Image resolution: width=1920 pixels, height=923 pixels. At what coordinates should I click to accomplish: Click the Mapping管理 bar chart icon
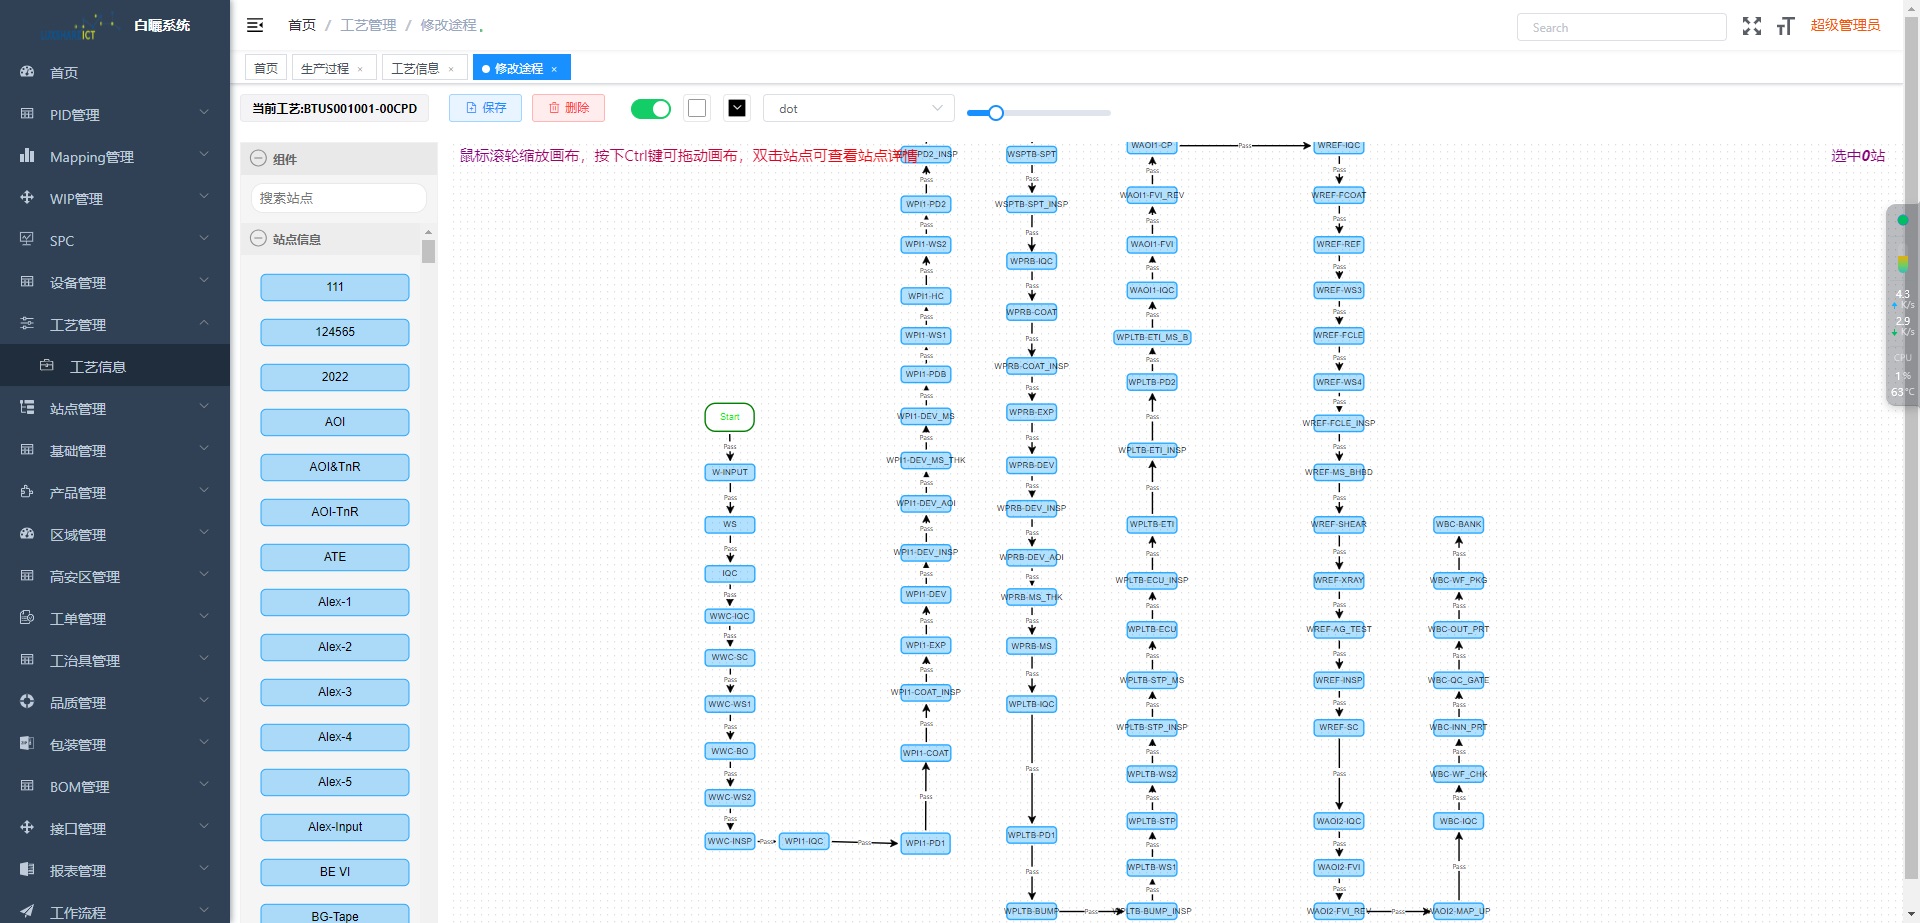click(27, 156)
